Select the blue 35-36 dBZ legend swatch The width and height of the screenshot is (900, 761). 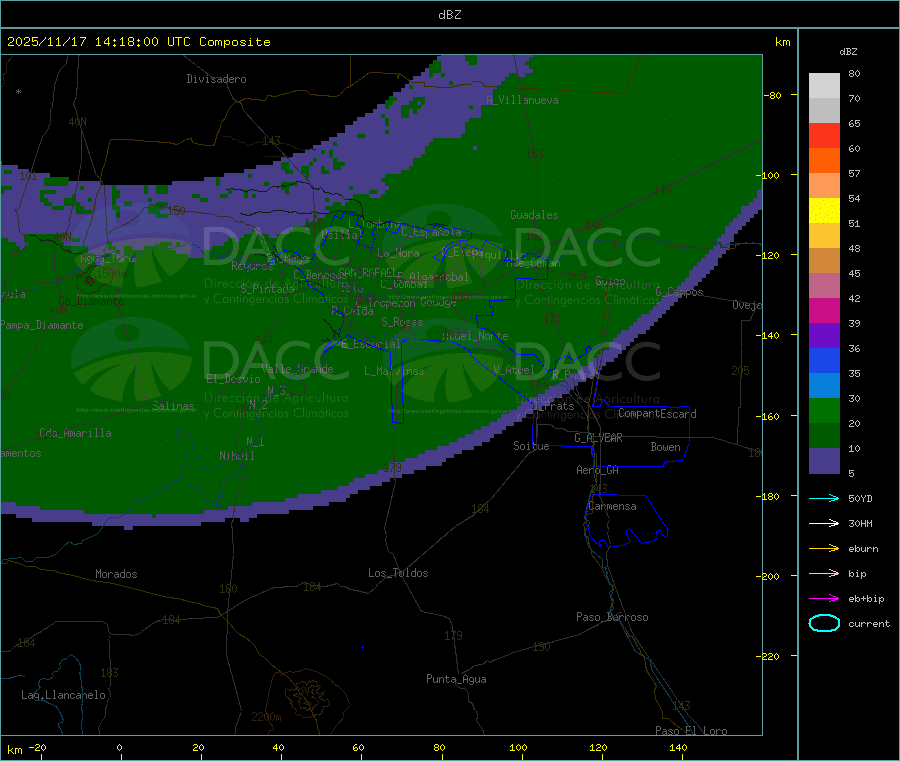coord(824,360)
